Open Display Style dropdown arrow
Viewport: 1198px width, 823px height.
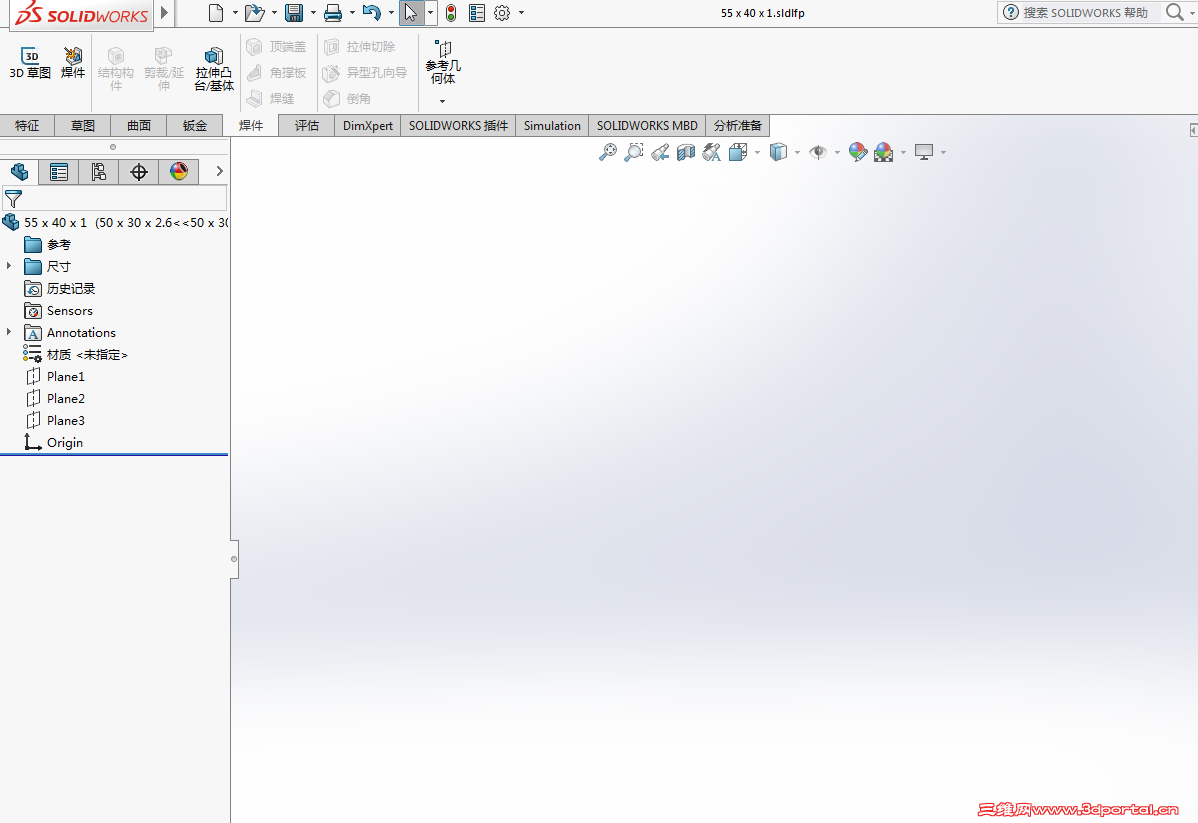(x=797, y=153)
